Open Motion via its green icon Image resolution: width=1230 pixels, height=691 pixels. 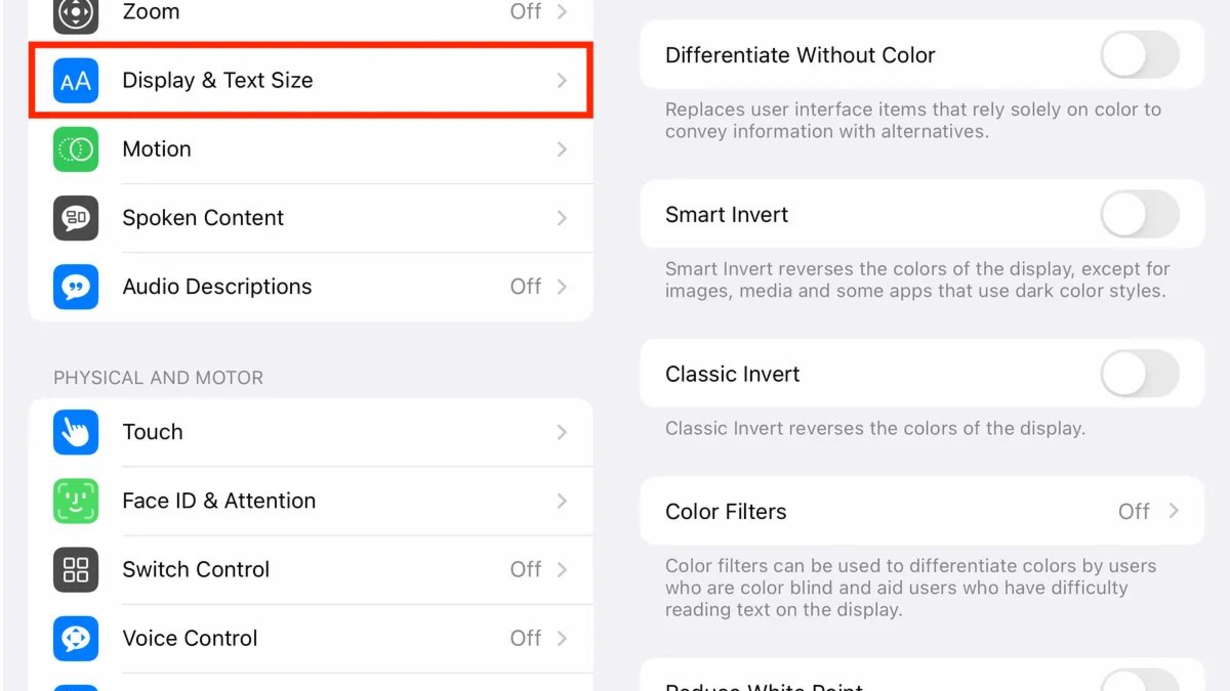[x=76, y=149]
